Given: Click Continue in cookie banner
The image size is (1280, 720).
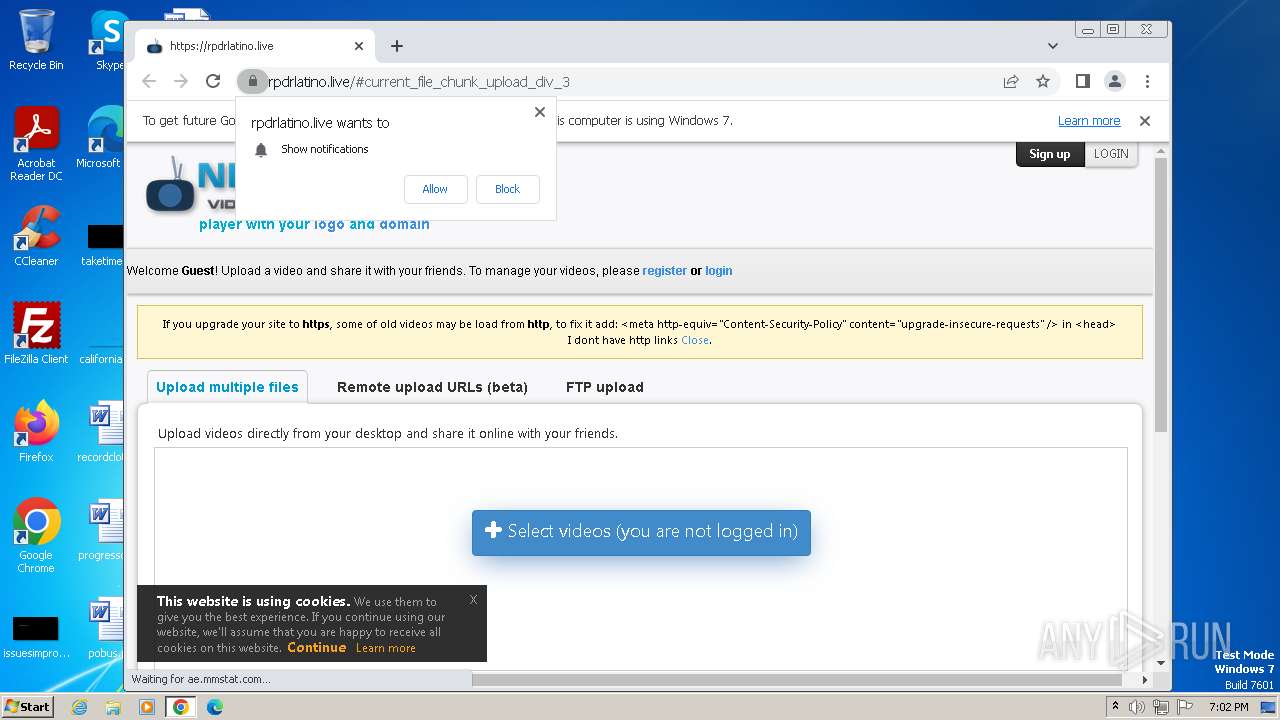Looking at the screenshot, I should point(317,648).
